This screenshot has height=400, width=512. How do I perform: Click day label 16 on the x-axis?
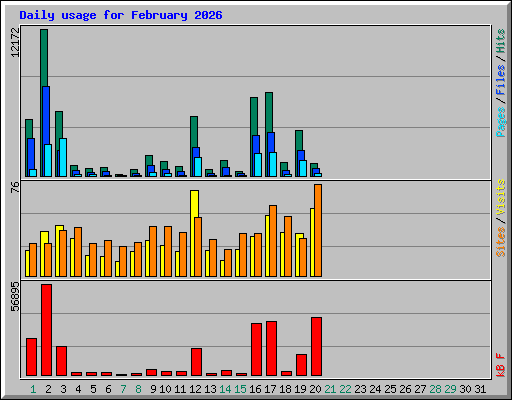pyautogui.click(x=255, y=389)
